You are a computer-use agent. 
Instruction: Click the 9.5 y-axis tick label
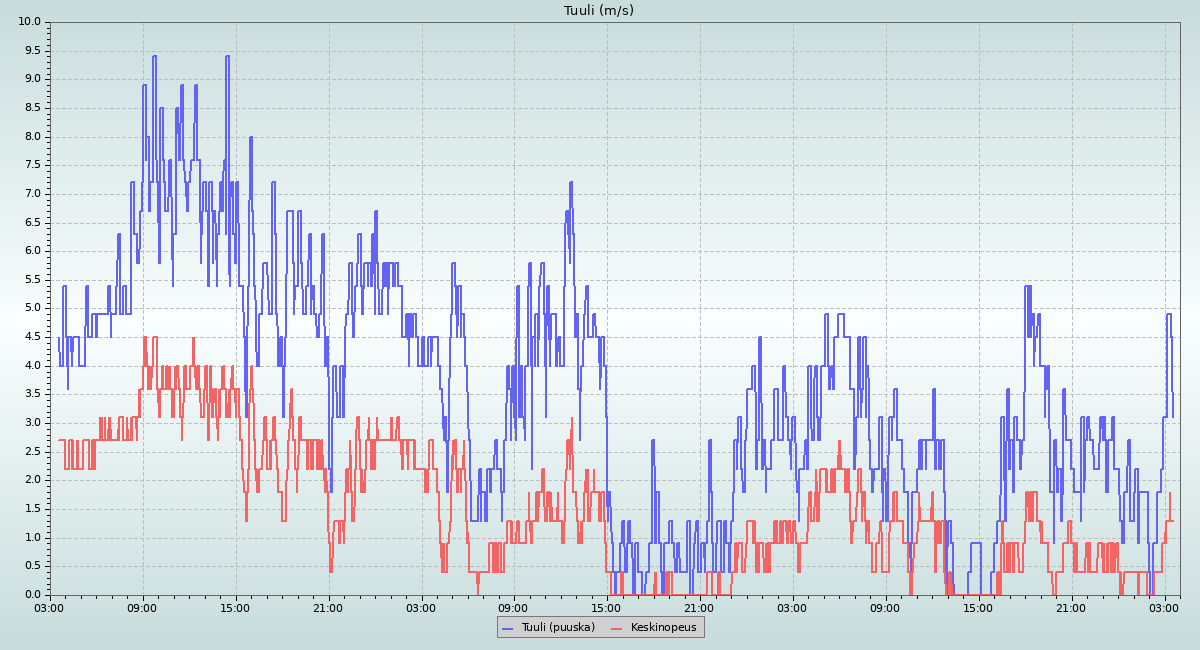(x=33, y=51)
